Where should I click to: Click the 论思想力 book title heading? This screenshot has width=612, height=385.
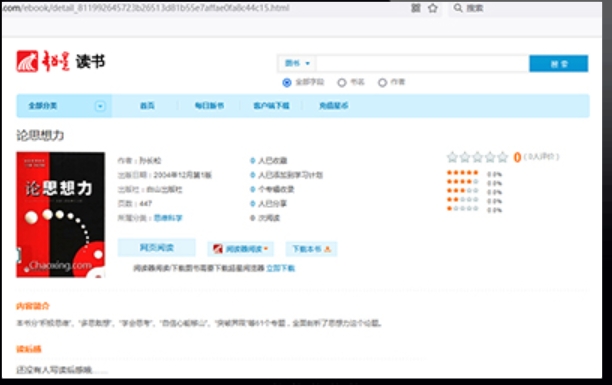click(40, 135)
